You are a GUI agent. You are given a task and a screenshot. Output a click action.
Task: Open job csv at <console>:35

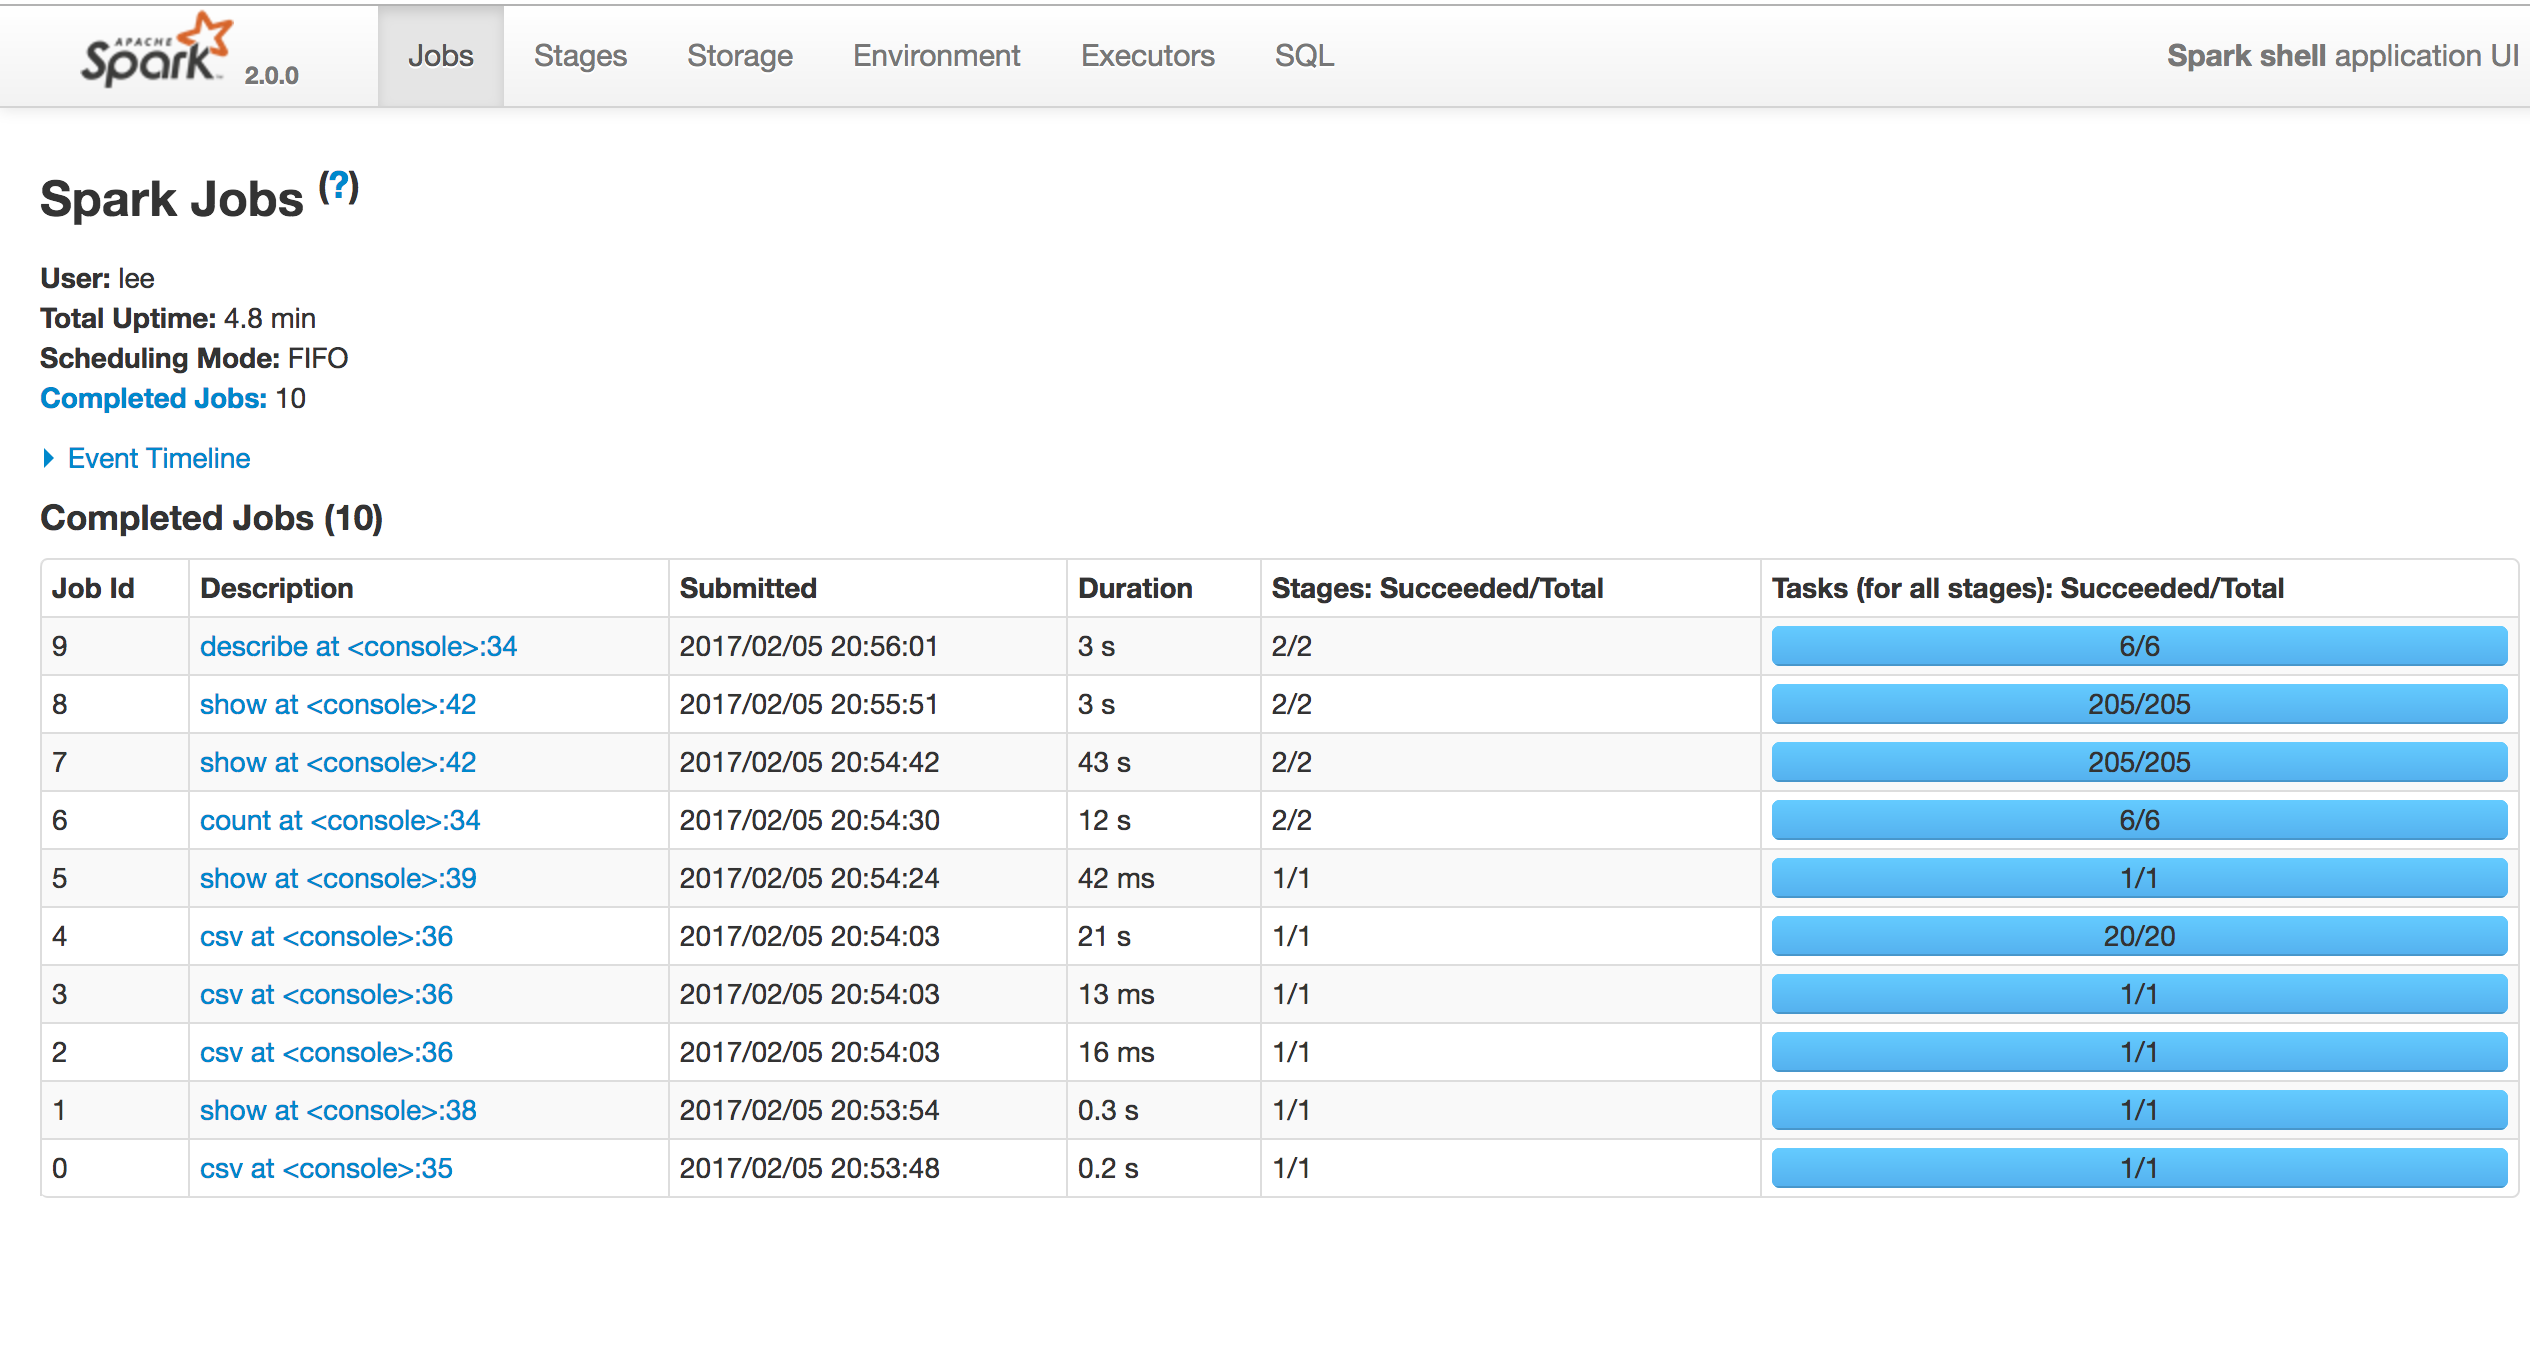point(326,1168)
